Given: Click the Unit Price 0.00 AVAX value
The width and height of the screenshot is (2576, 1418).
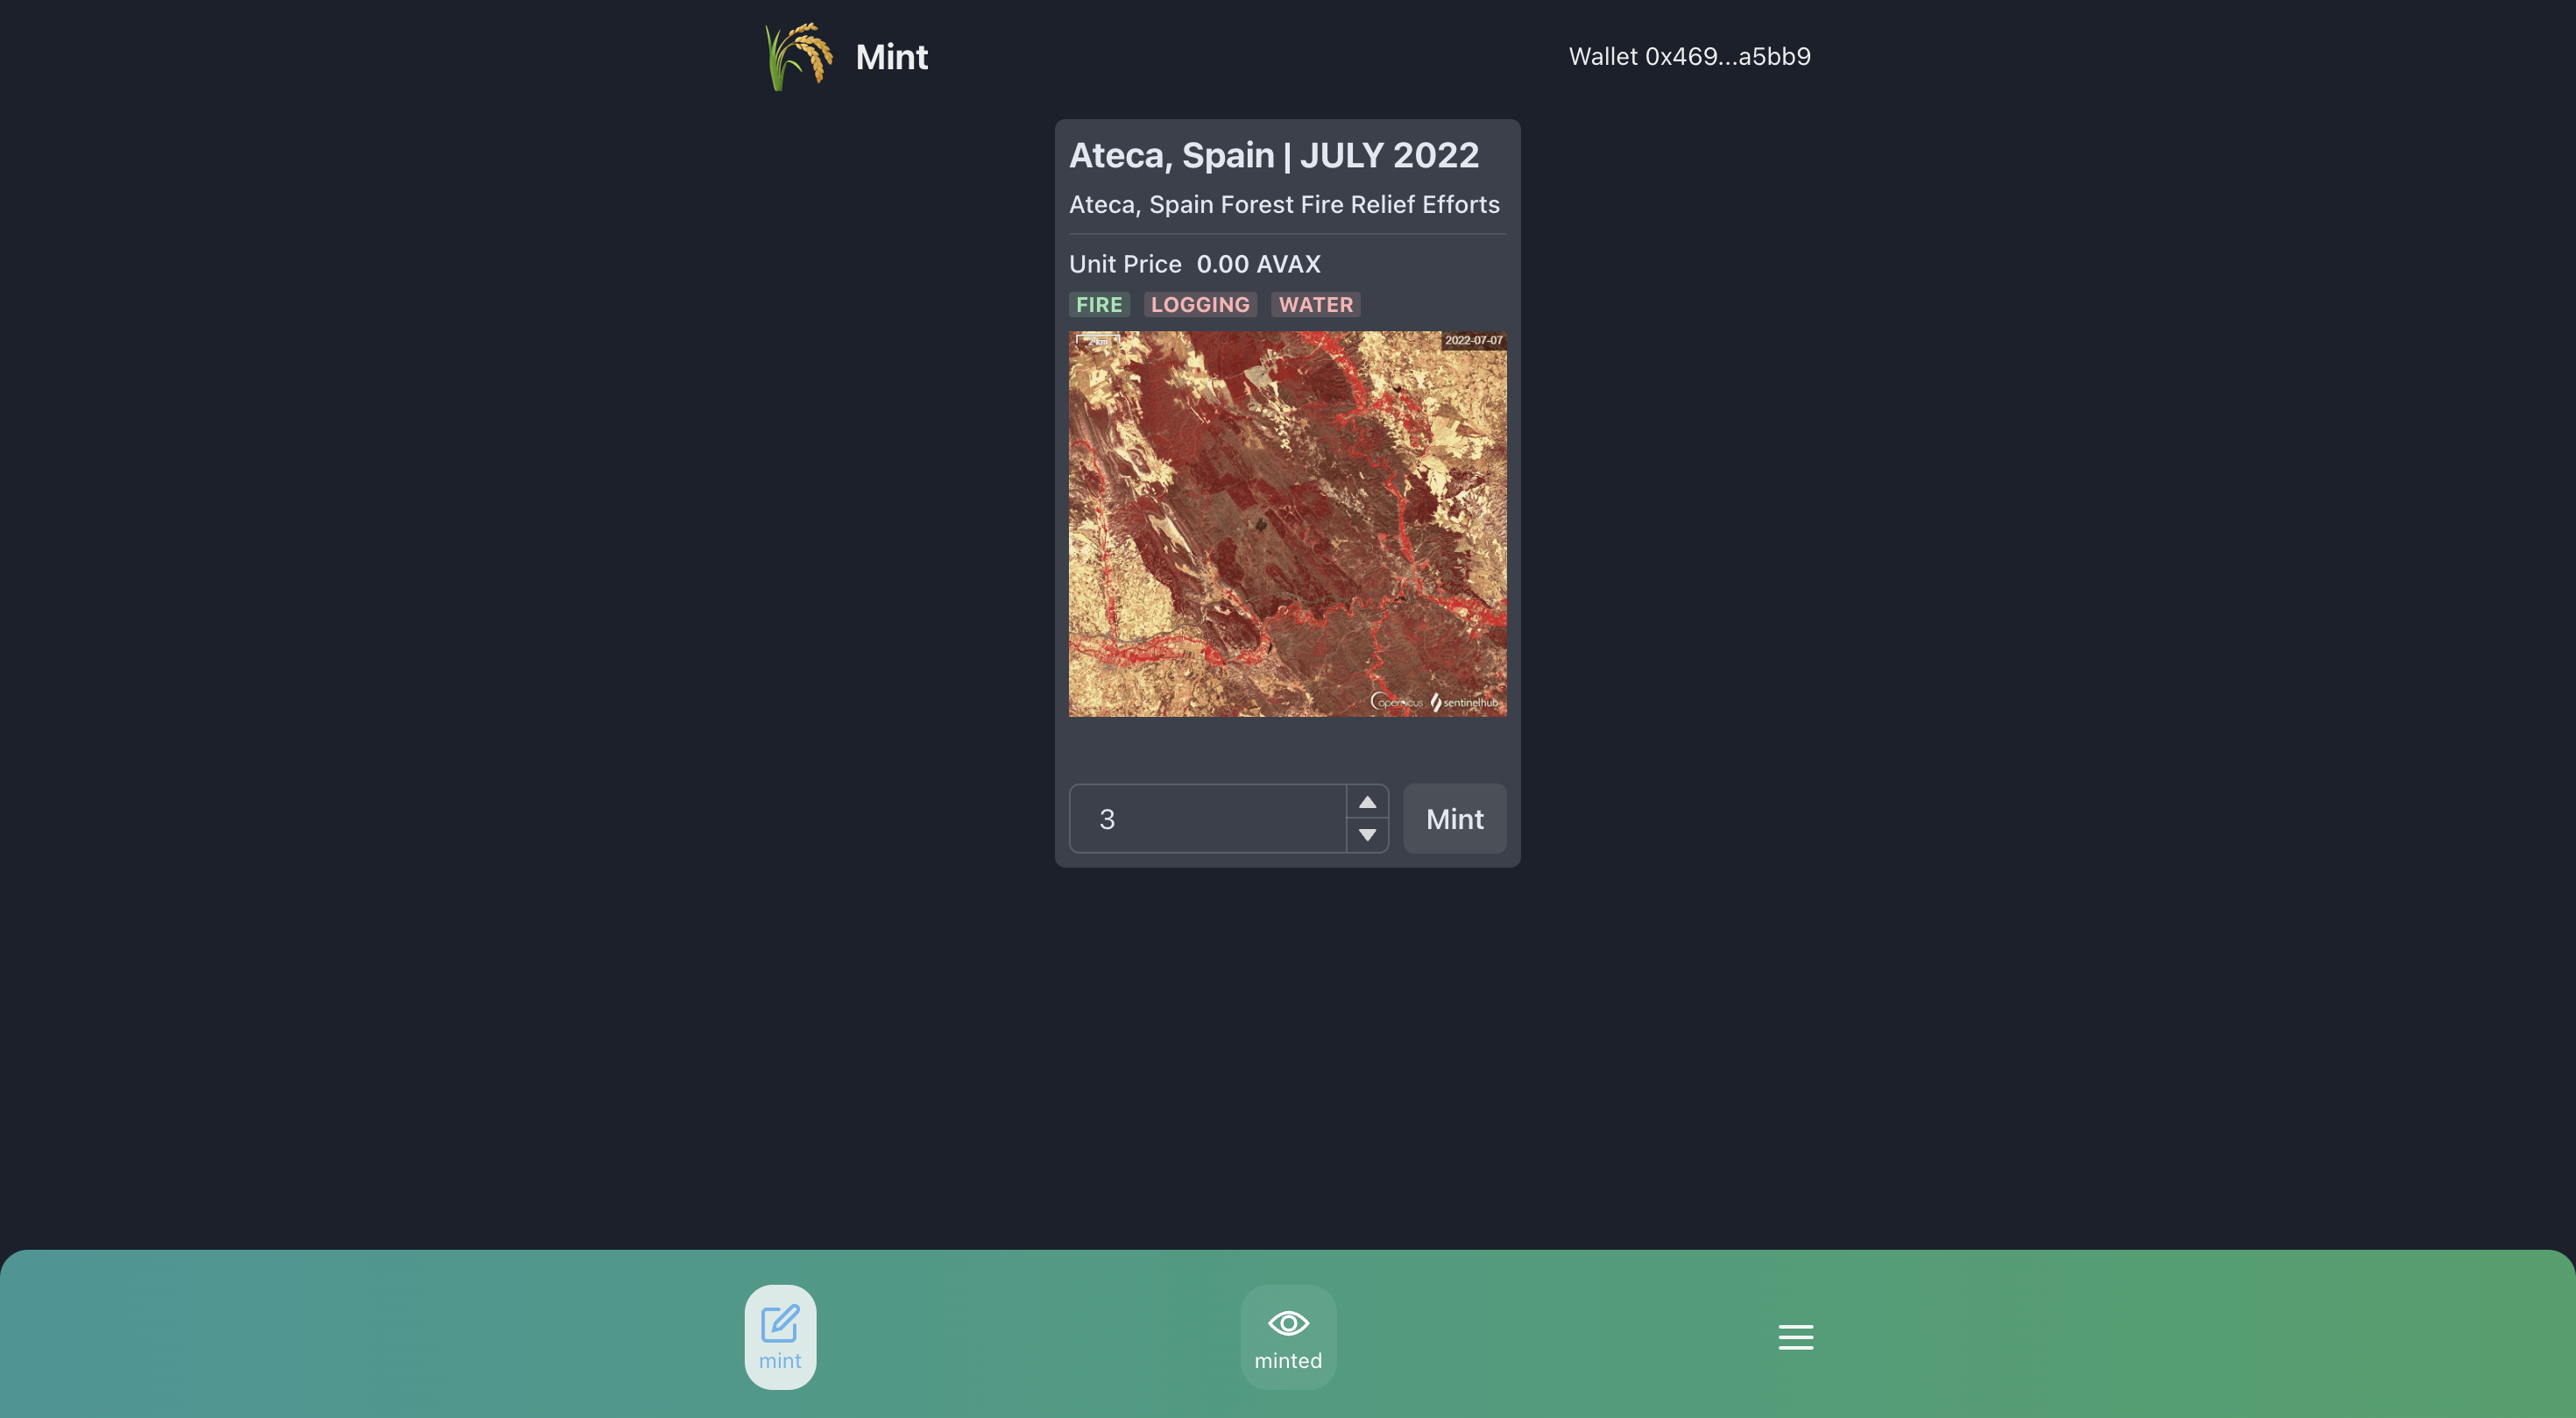Looking at the screenshot, I should click(1258, 264).
